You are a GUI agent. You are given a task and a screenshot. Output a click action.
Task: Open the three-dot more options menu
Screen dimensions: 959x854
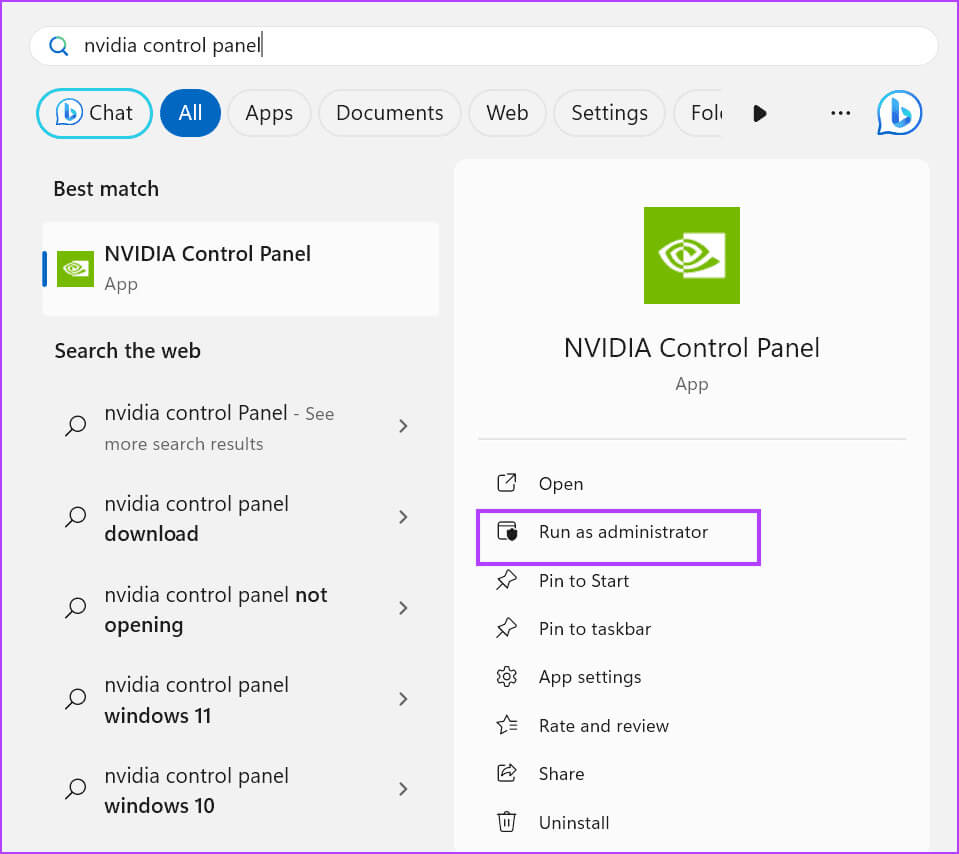[x=840, y=113]
